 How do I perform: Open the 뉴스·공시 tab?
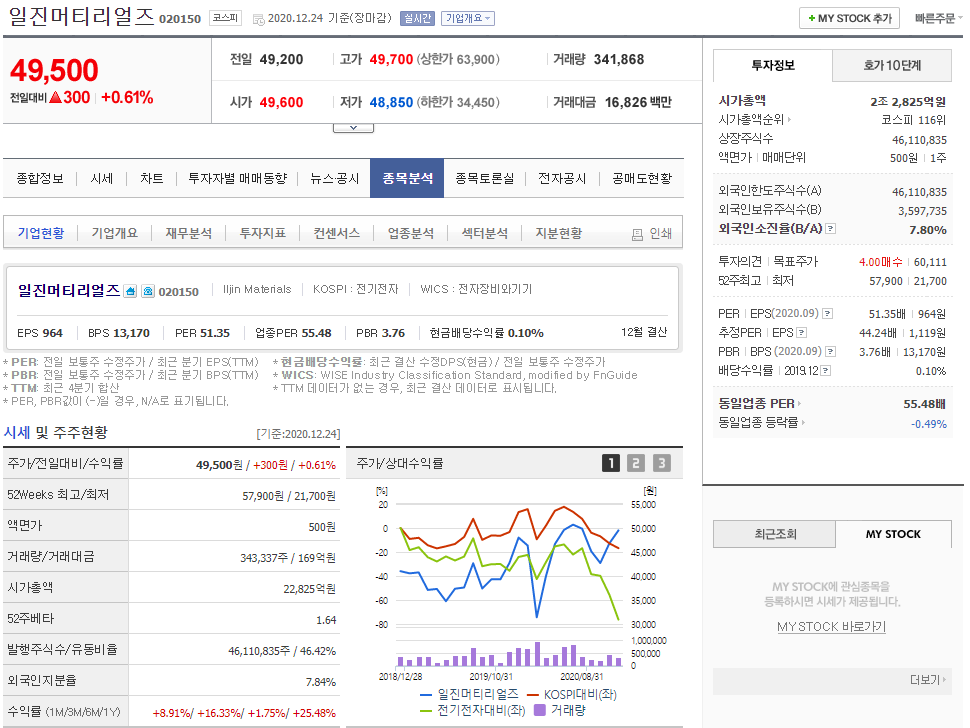pyautogui.click(x=335, y=179)
